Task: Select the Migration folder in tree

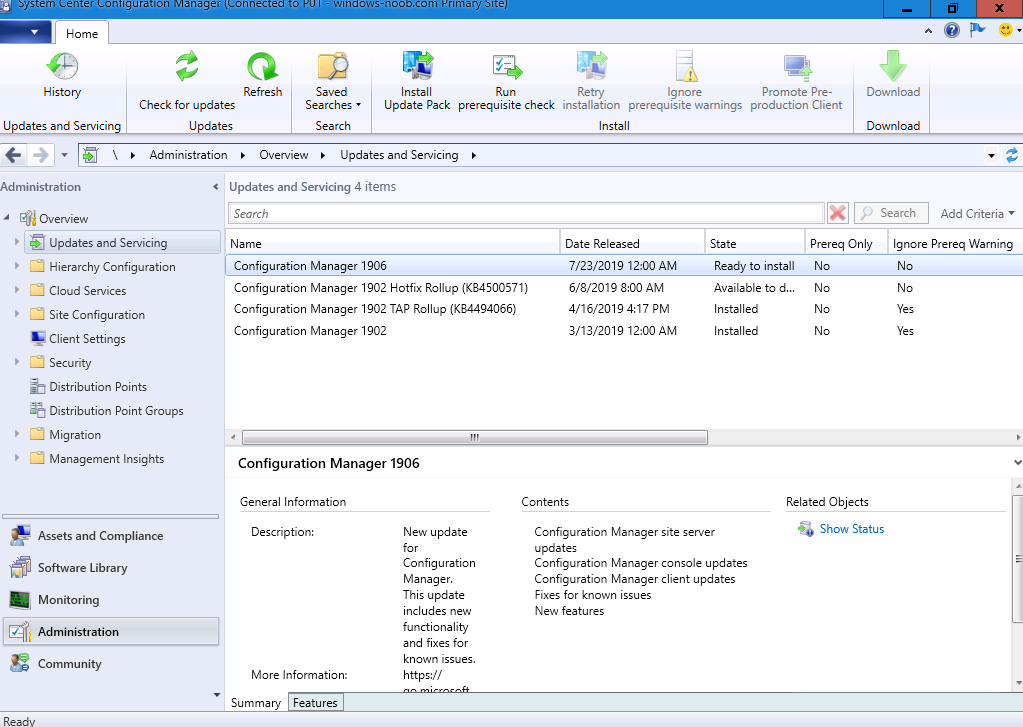Action: pos(74,435)
